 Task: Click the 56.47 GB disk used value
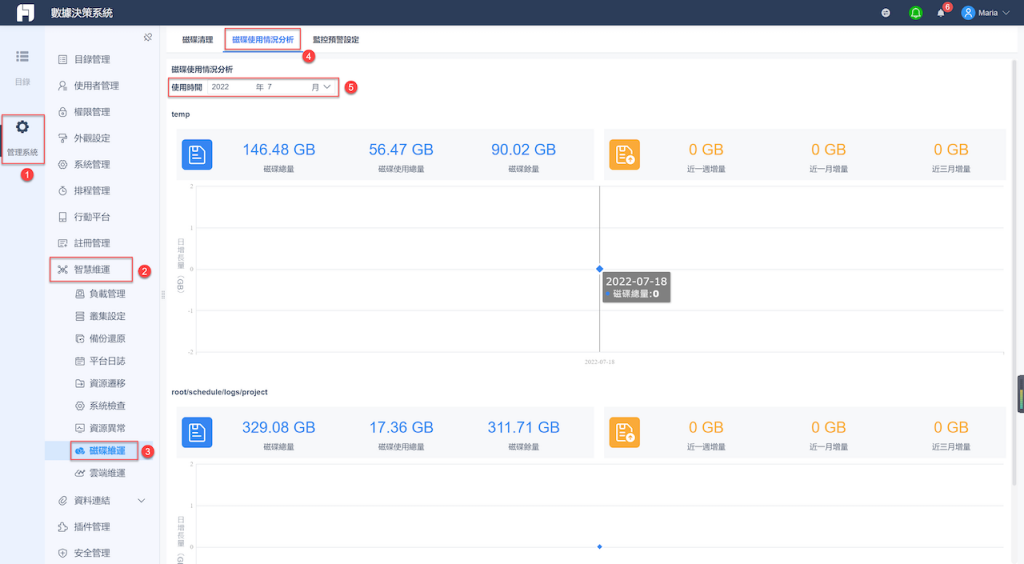coord(401,149)
